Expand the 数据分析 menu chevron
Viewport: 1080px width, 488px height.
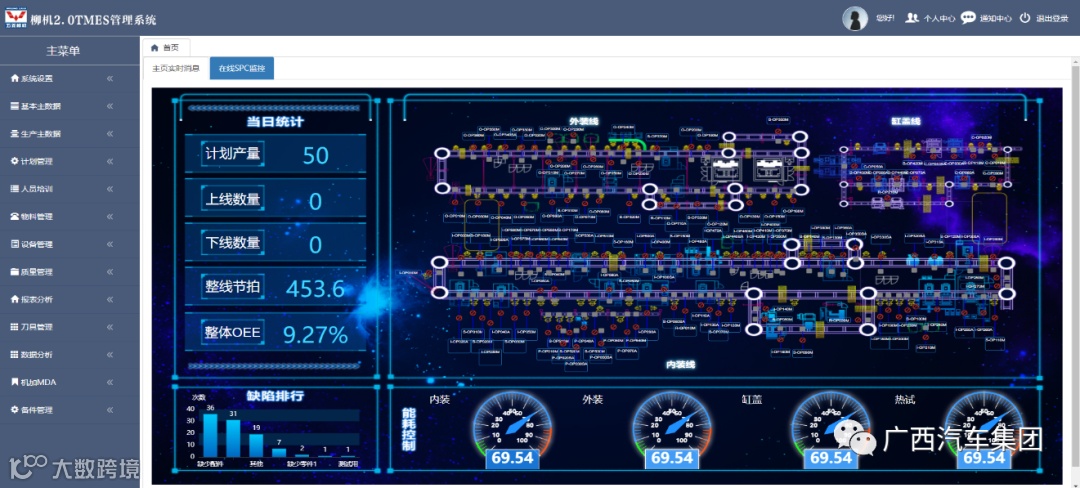coord(110,354)
